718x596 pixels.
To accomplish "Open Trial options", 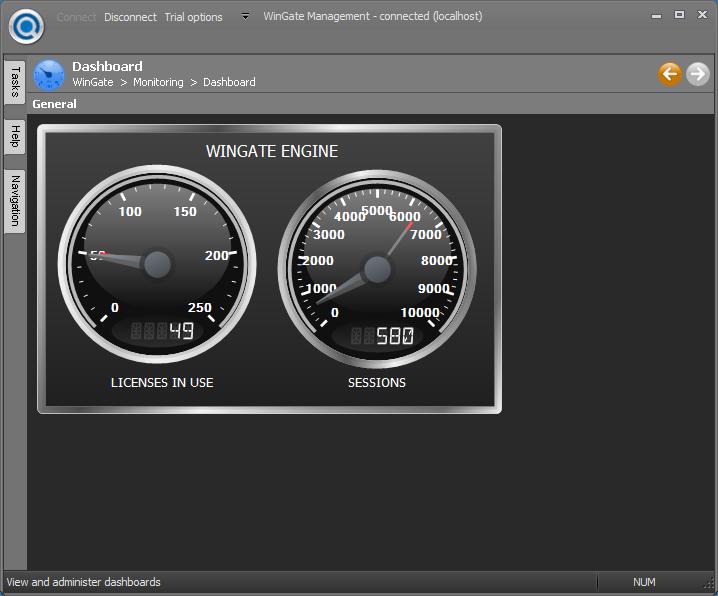I will 193,17.
